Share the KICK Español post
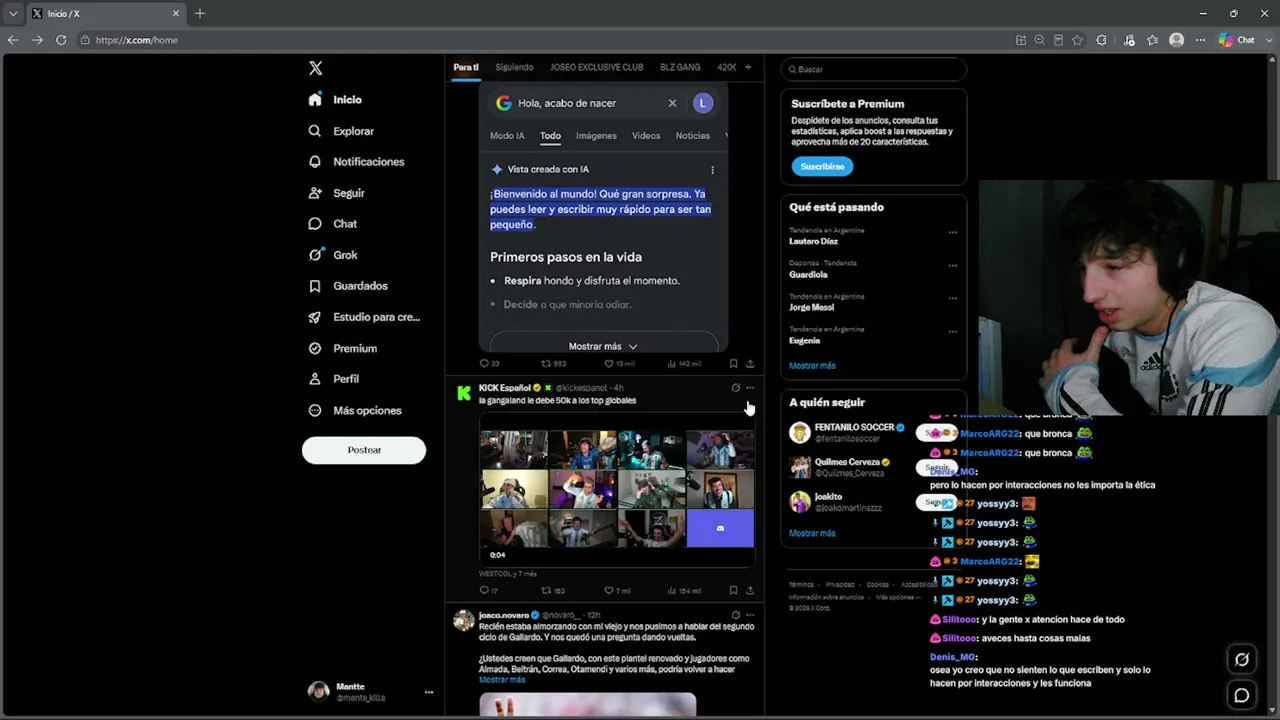The width and height of the screenshot is (1280, 720). click(750, 591)
